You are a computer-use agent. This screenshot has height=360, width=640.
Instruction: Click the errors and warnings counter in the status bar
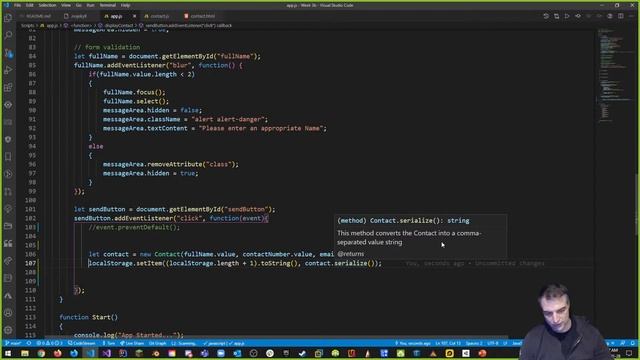click(49, 343)
